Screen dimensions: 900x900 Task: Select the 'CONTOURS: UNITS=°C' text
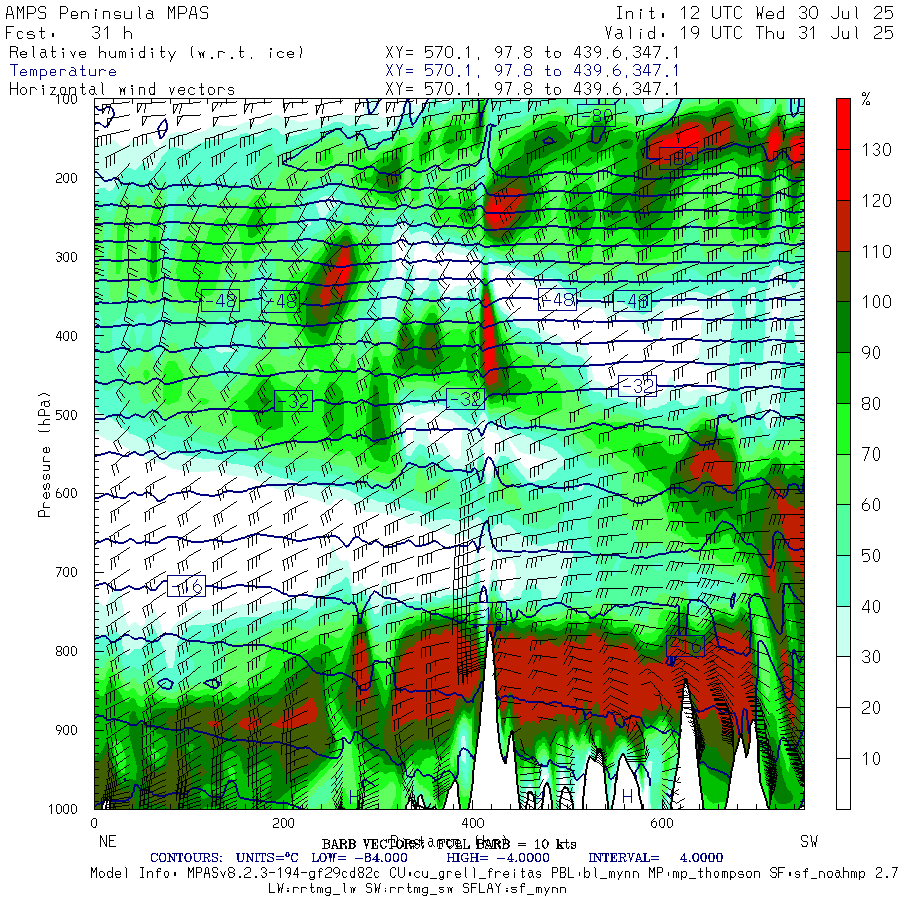(x=224, y=858)
